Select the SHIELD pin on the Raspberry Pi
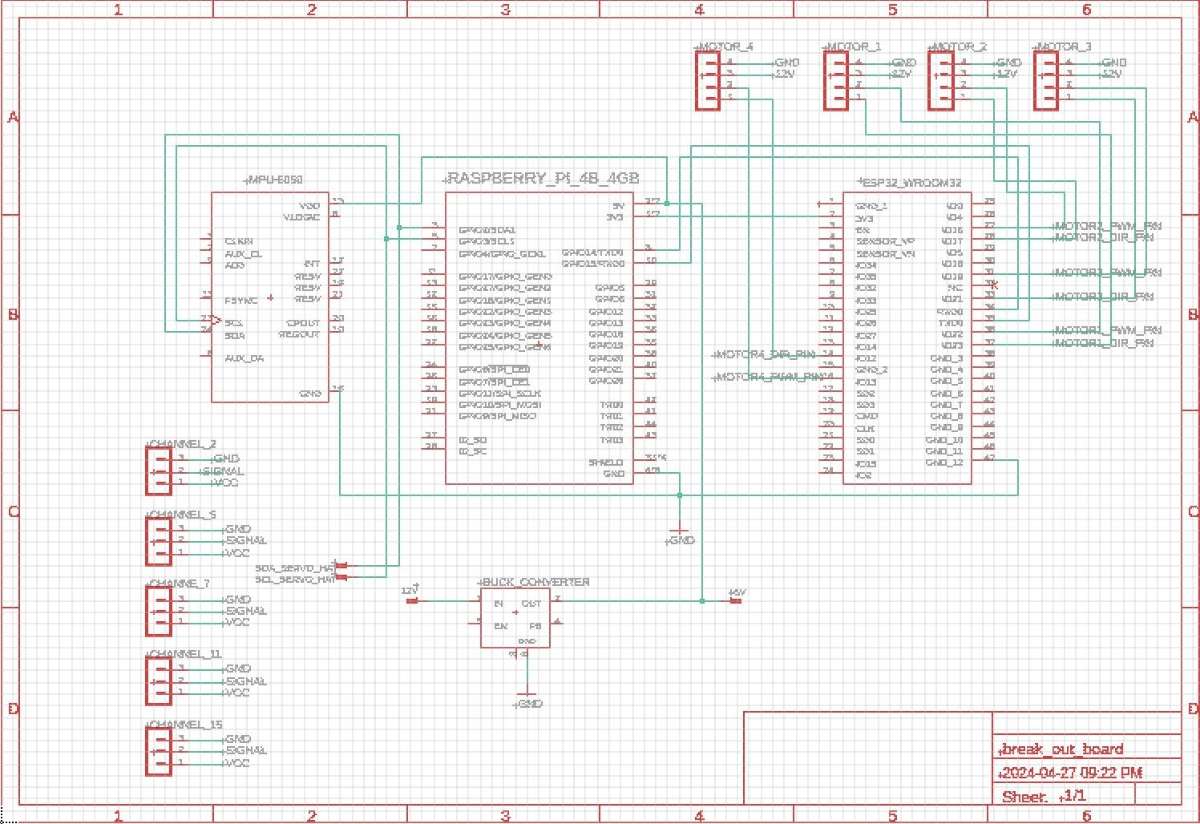Image resolution: width=1200 pixels, height=824 pixels. 607,463
